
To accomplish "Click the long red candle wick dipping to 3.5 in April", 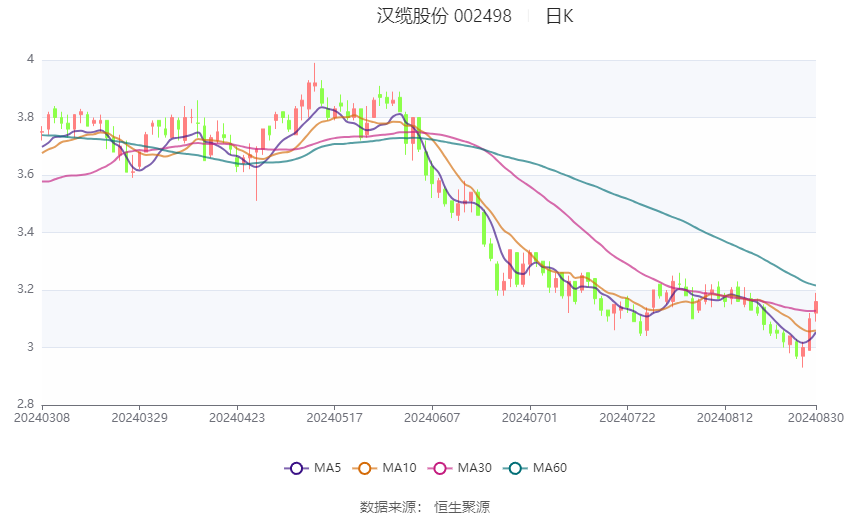I will tap(256, 173).
